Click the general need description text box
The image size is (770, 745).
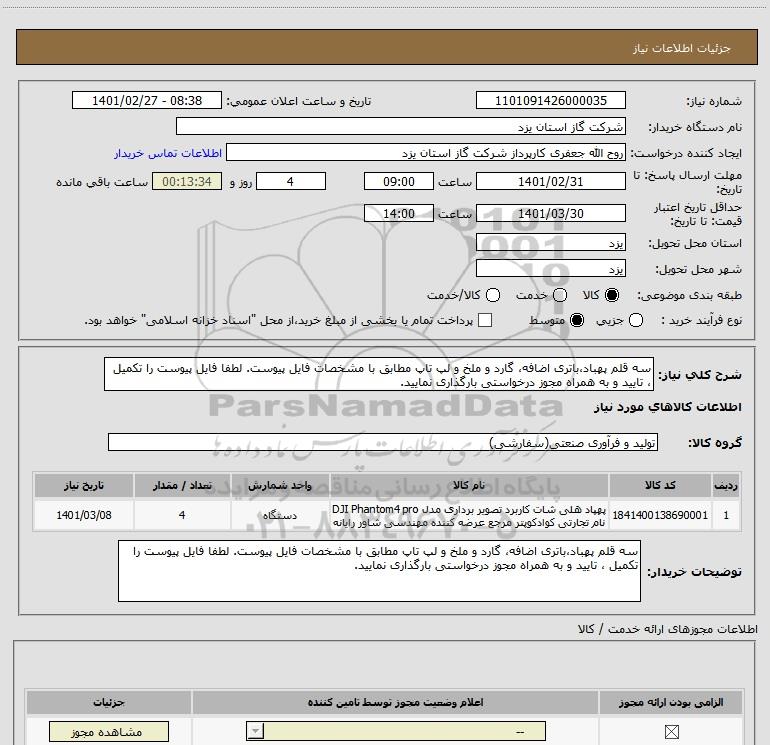[379, 375]
